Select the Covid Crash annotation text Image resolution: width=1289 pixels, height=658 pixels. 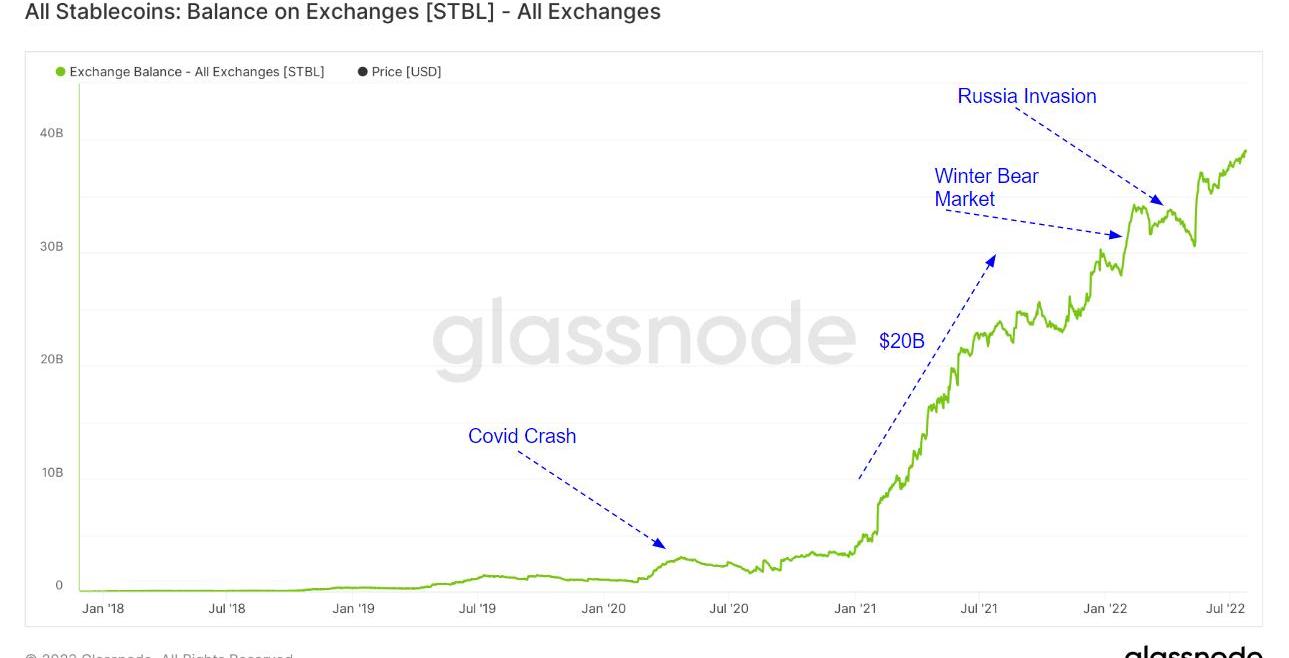(x=522, y=436)
